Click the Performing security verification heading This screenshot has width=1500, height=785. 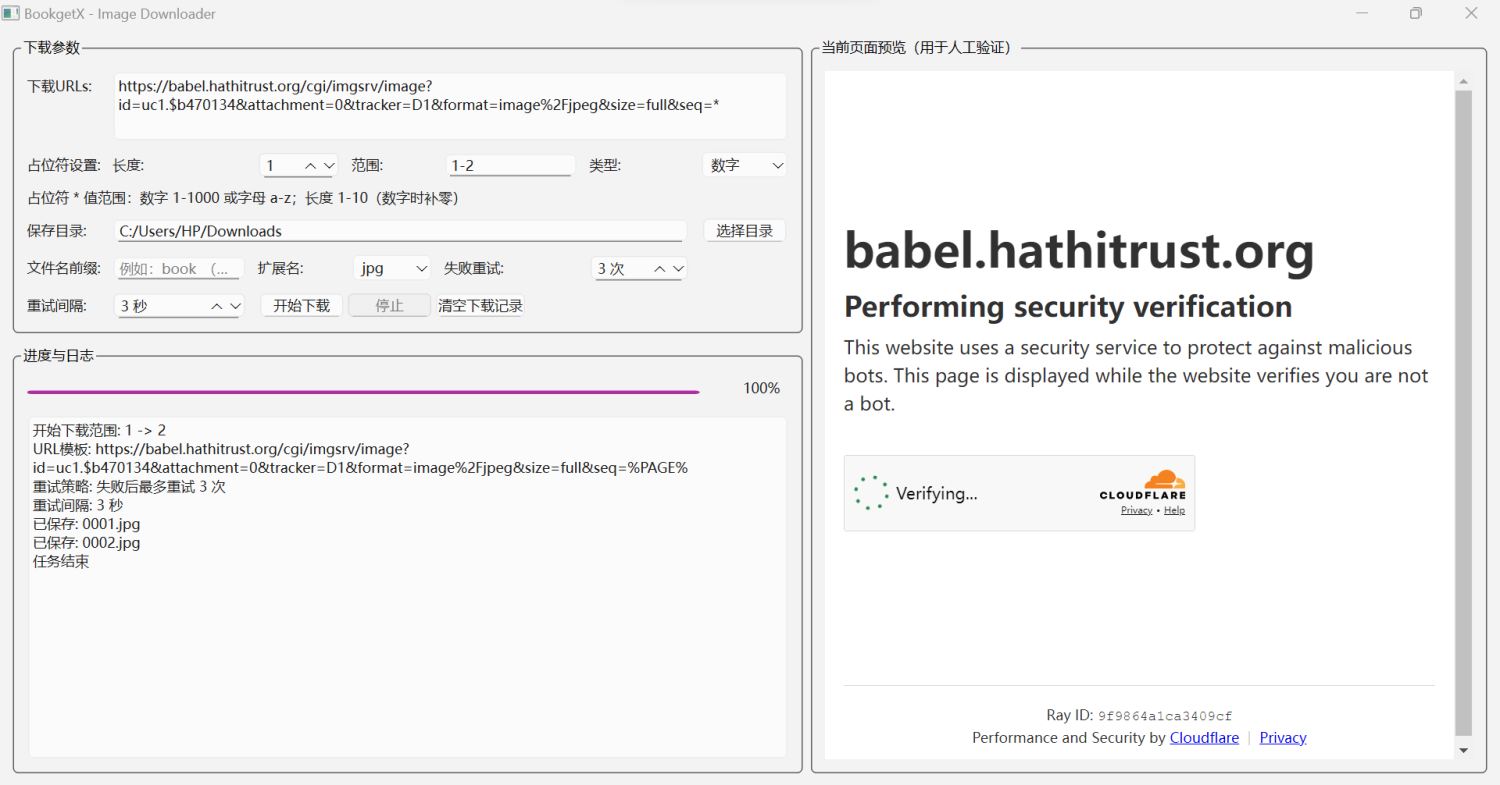tap(1068, 306)
